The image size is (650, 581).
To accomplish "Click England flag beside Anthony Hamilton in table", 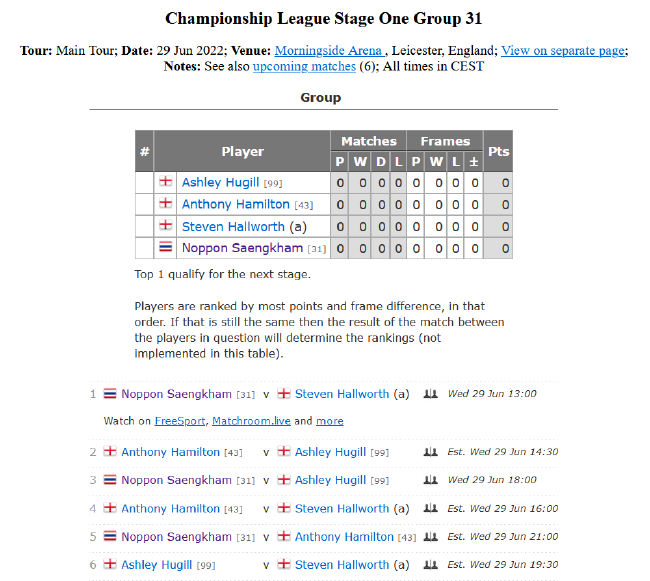I will (165, 203).
